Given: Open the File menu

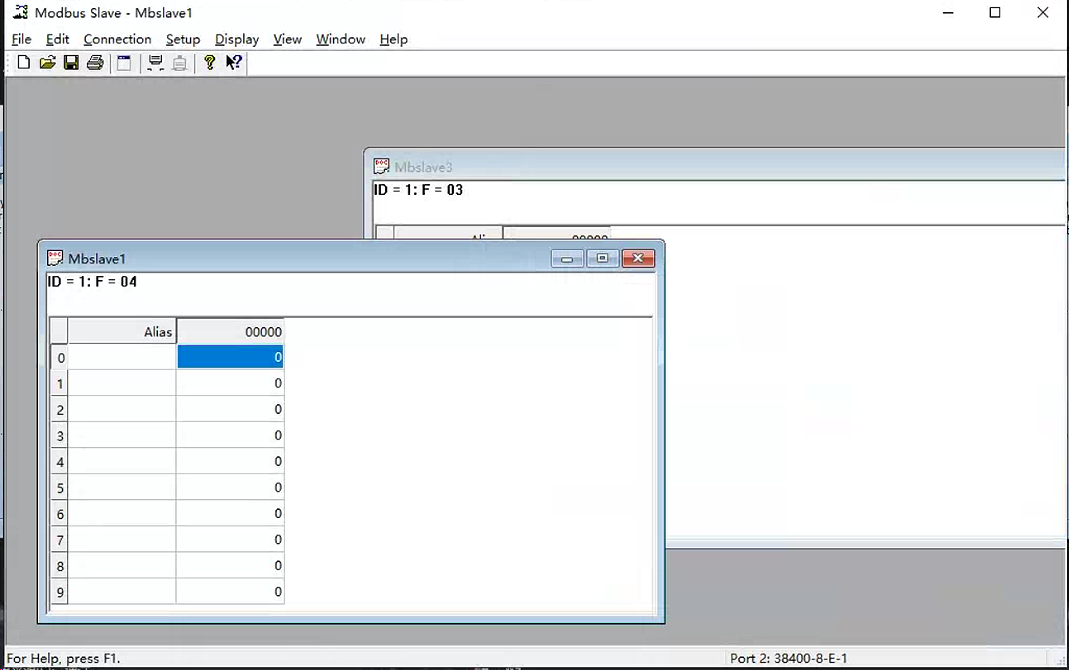Looking at the screenshot, I should (21, 40).
